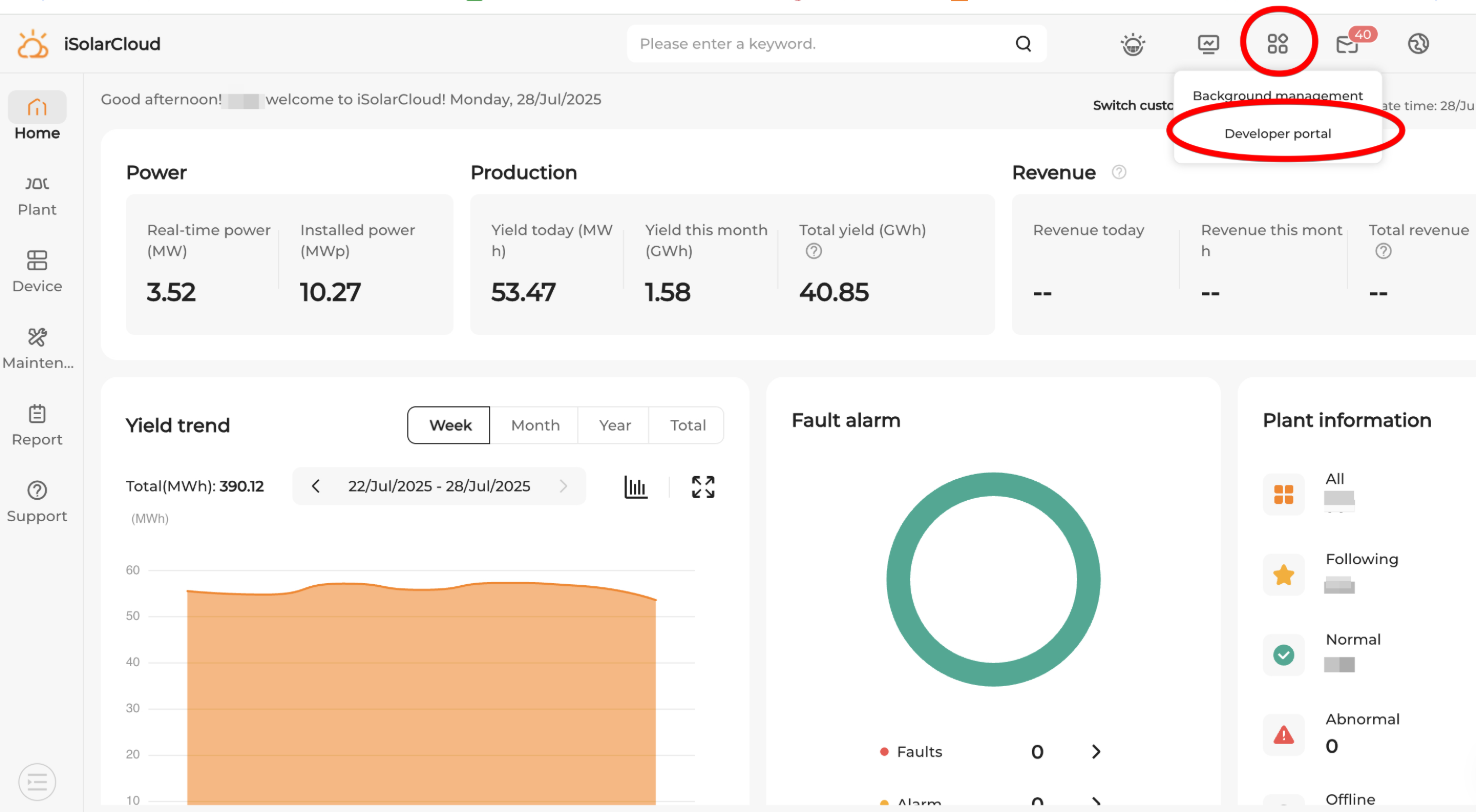This screenshot has width=1476, height=812.
Task: Open the monitor screen display icon
Action: (x=1209, y=44)
